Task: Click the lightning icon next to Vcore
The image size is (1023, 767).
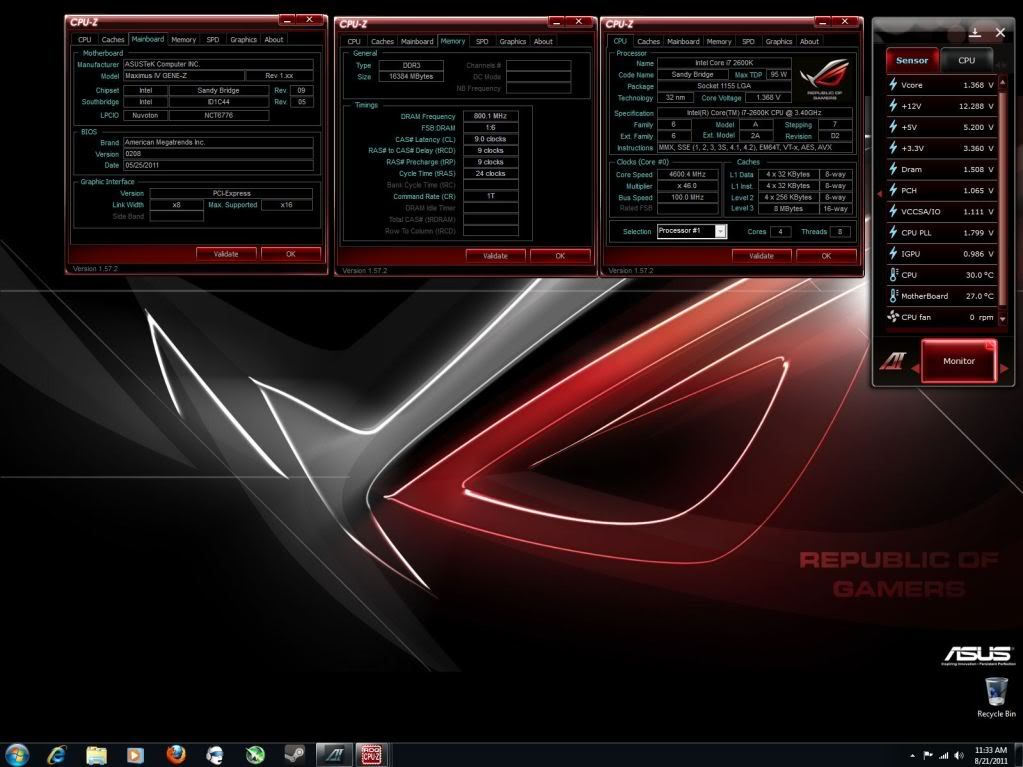Action: click(x=893, y=84)
